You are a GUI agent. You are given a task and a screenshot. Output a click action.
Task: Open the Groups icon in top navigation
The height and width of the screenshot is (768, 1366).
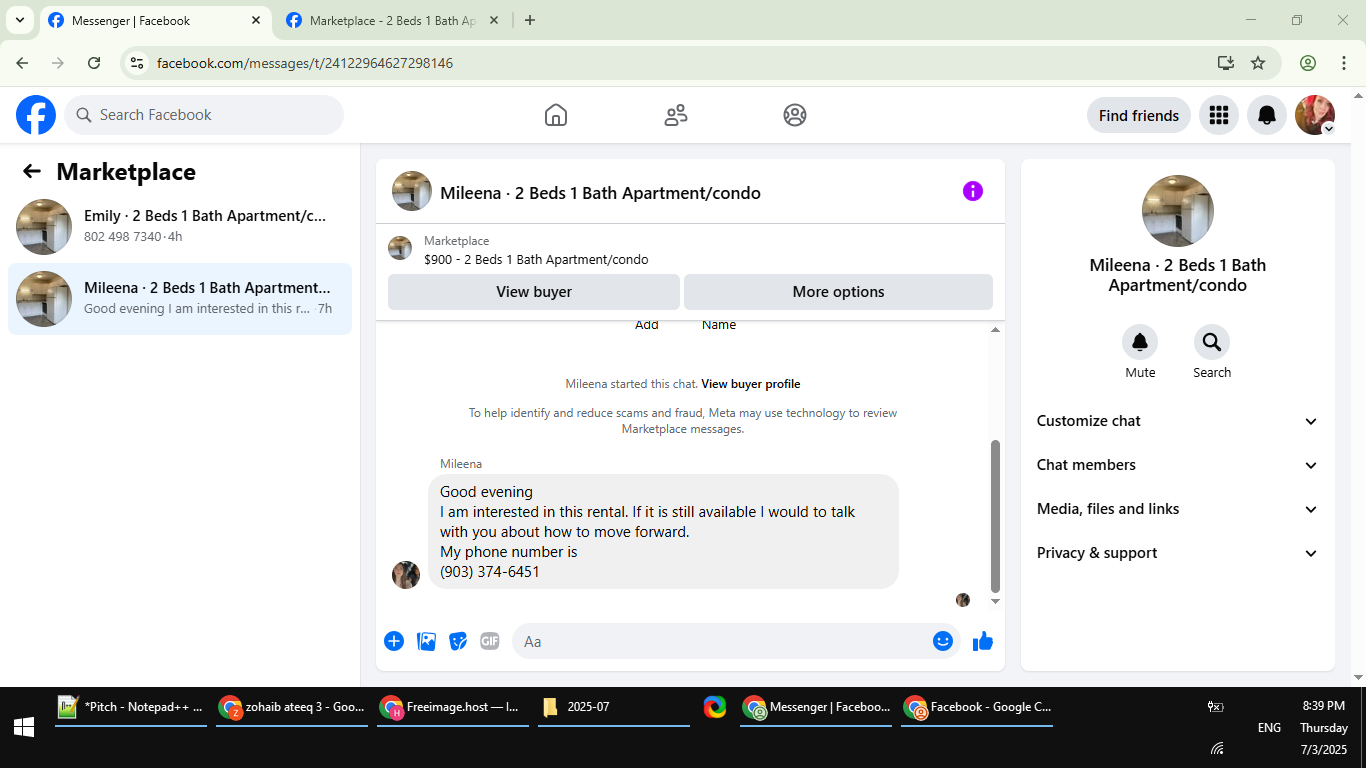795,115
